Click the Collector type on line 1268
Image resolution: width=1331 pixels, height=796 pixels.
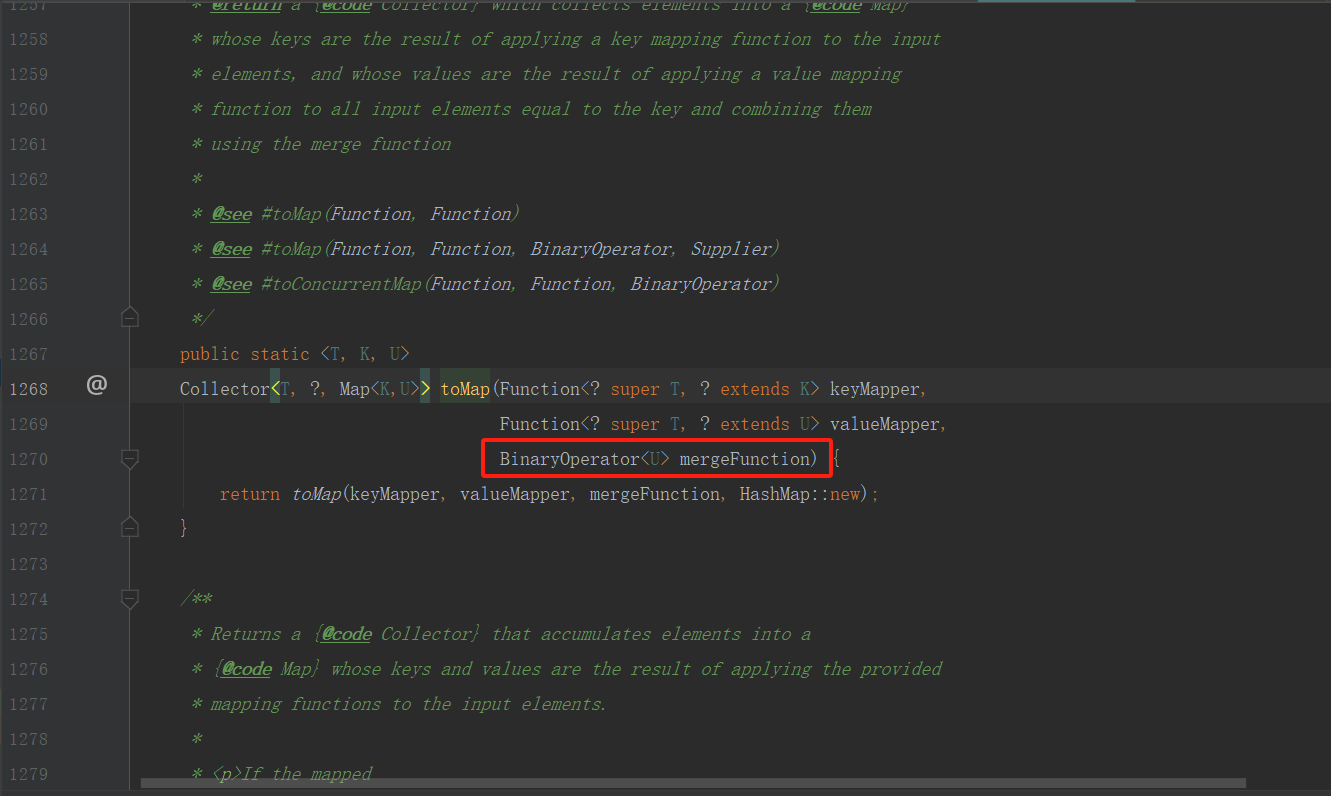225,389
